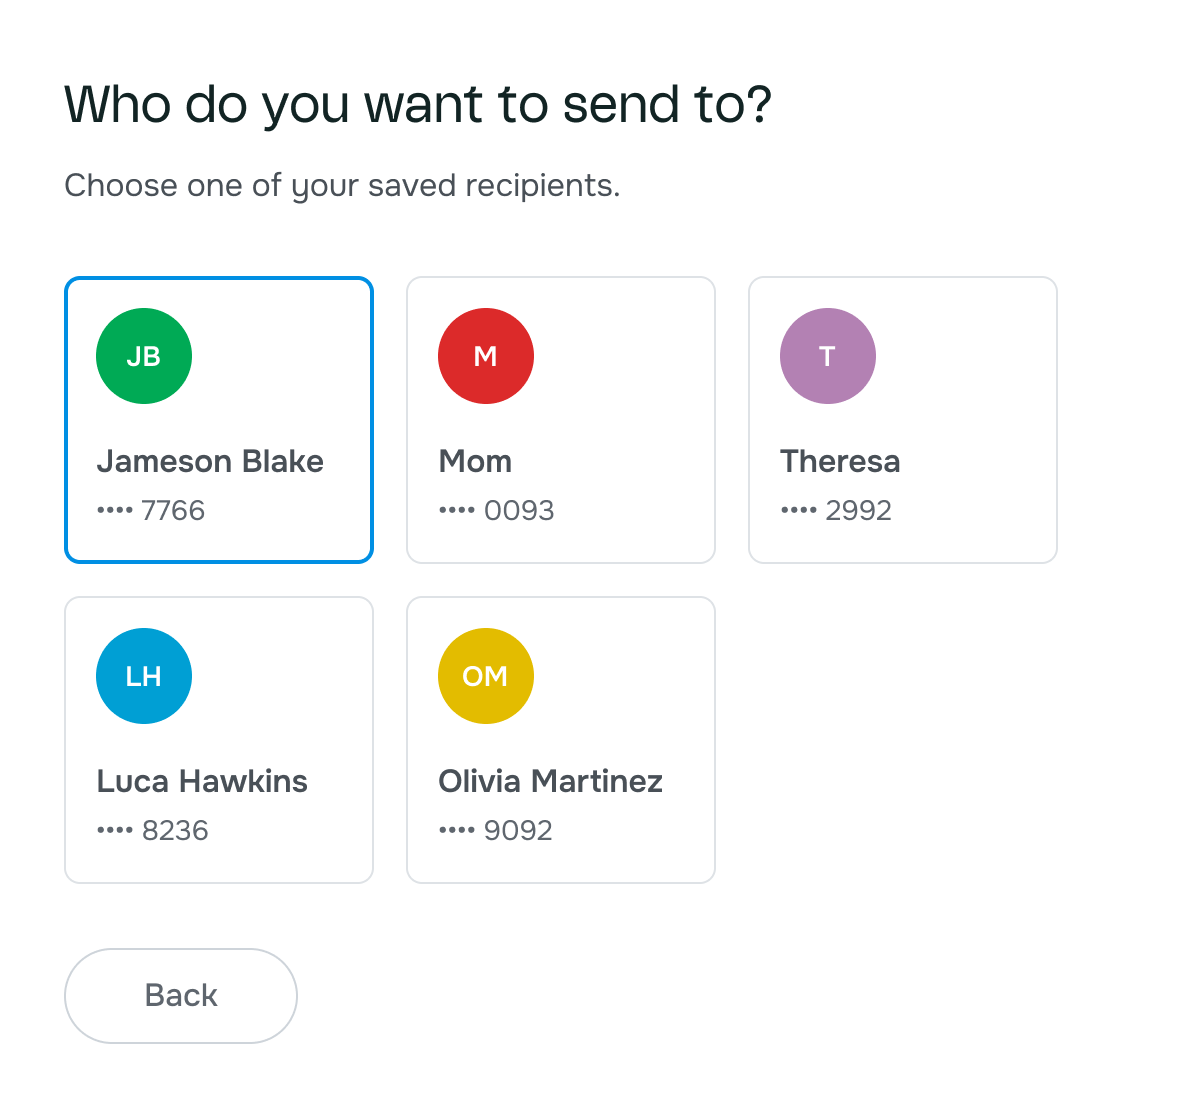This screenshot has width=1200, height=1108.
Task: Pick Luca Hawkins to send to
Action: click(x=218, y=740)
